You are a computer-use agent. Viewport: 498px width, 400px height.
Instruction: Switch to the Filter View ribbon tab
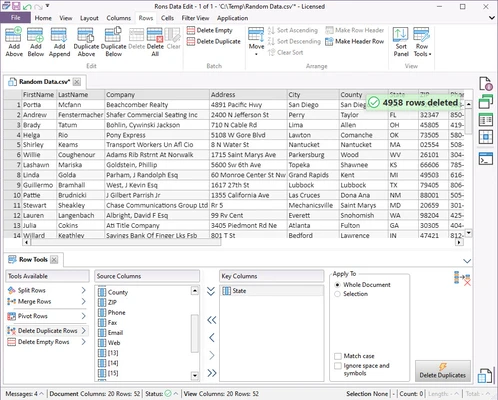[195, 18]
